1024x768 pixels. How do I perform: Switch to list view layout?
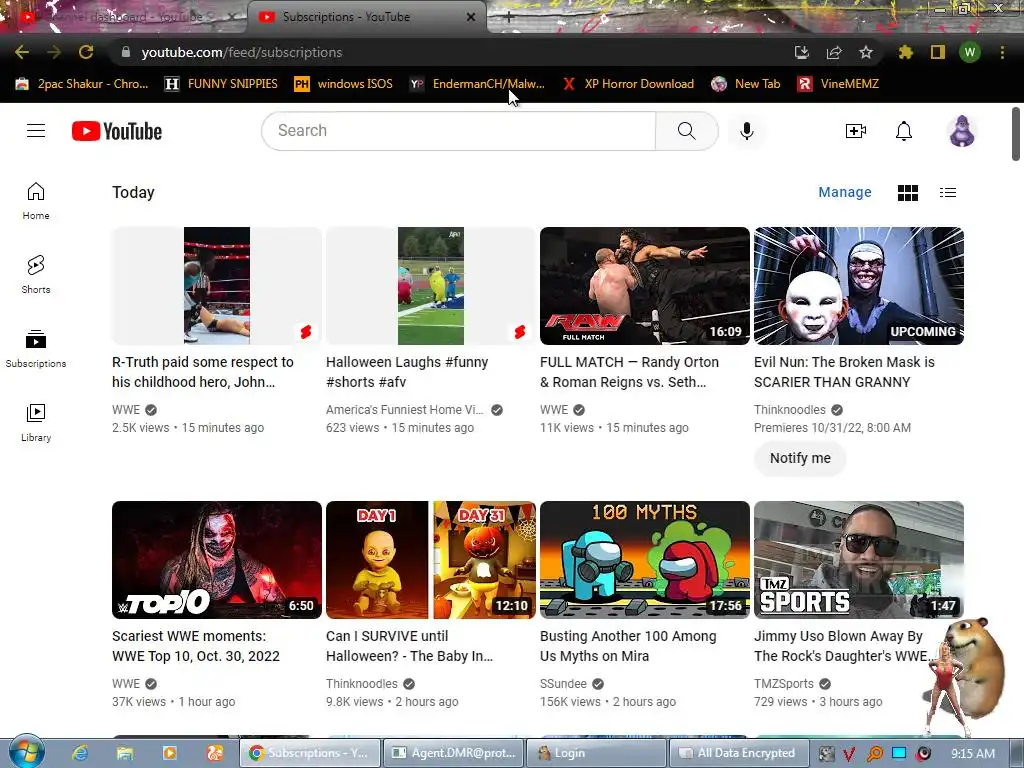[948, 193]
